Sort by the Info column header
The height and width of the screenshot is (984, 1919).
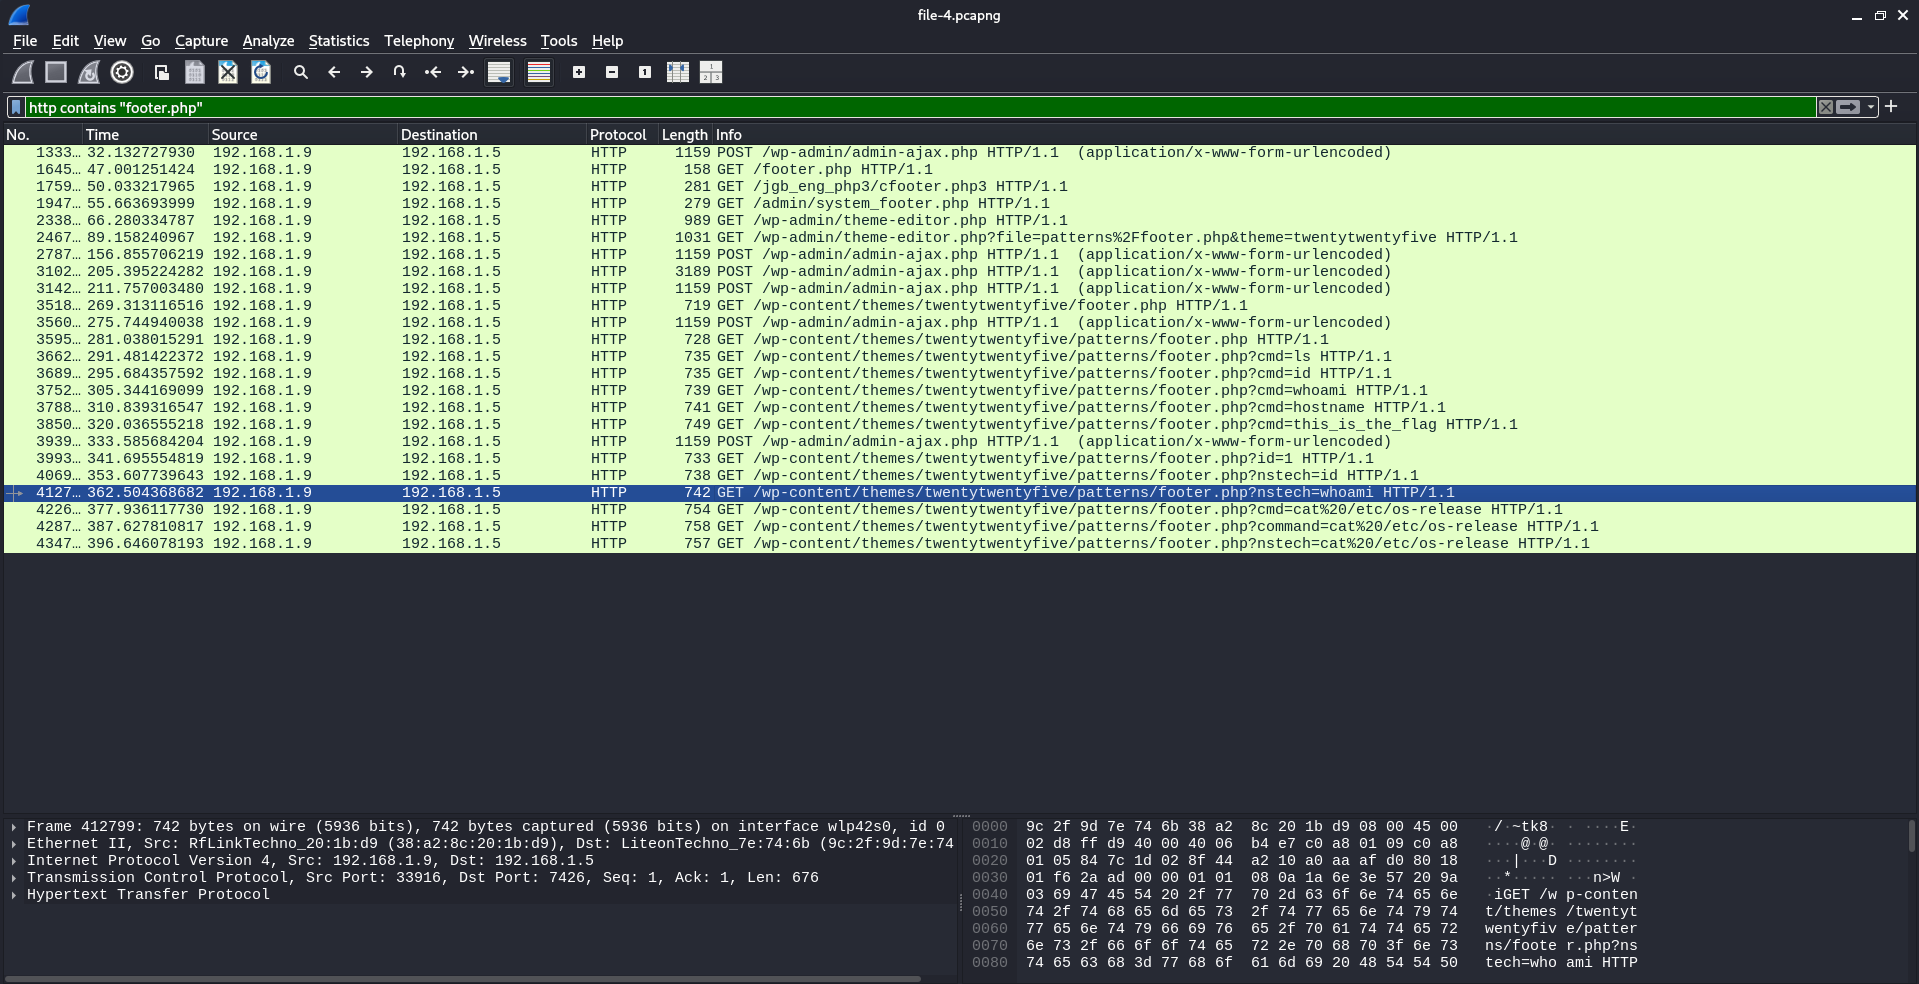click(1314, 134)
